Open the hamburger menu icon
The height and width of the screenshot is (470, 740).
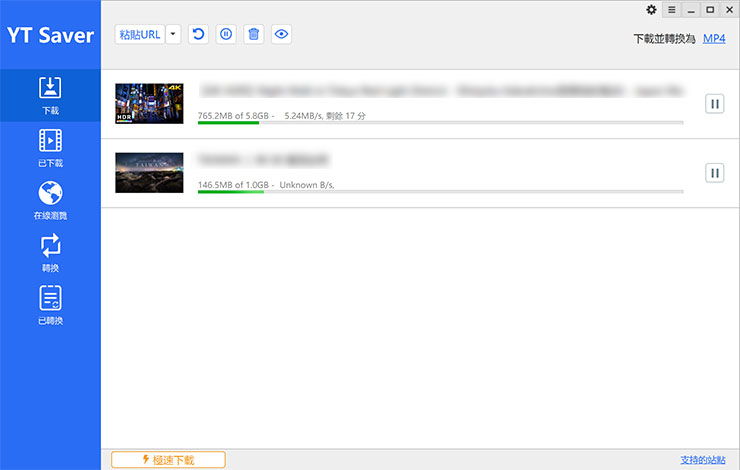pos(672,9)
